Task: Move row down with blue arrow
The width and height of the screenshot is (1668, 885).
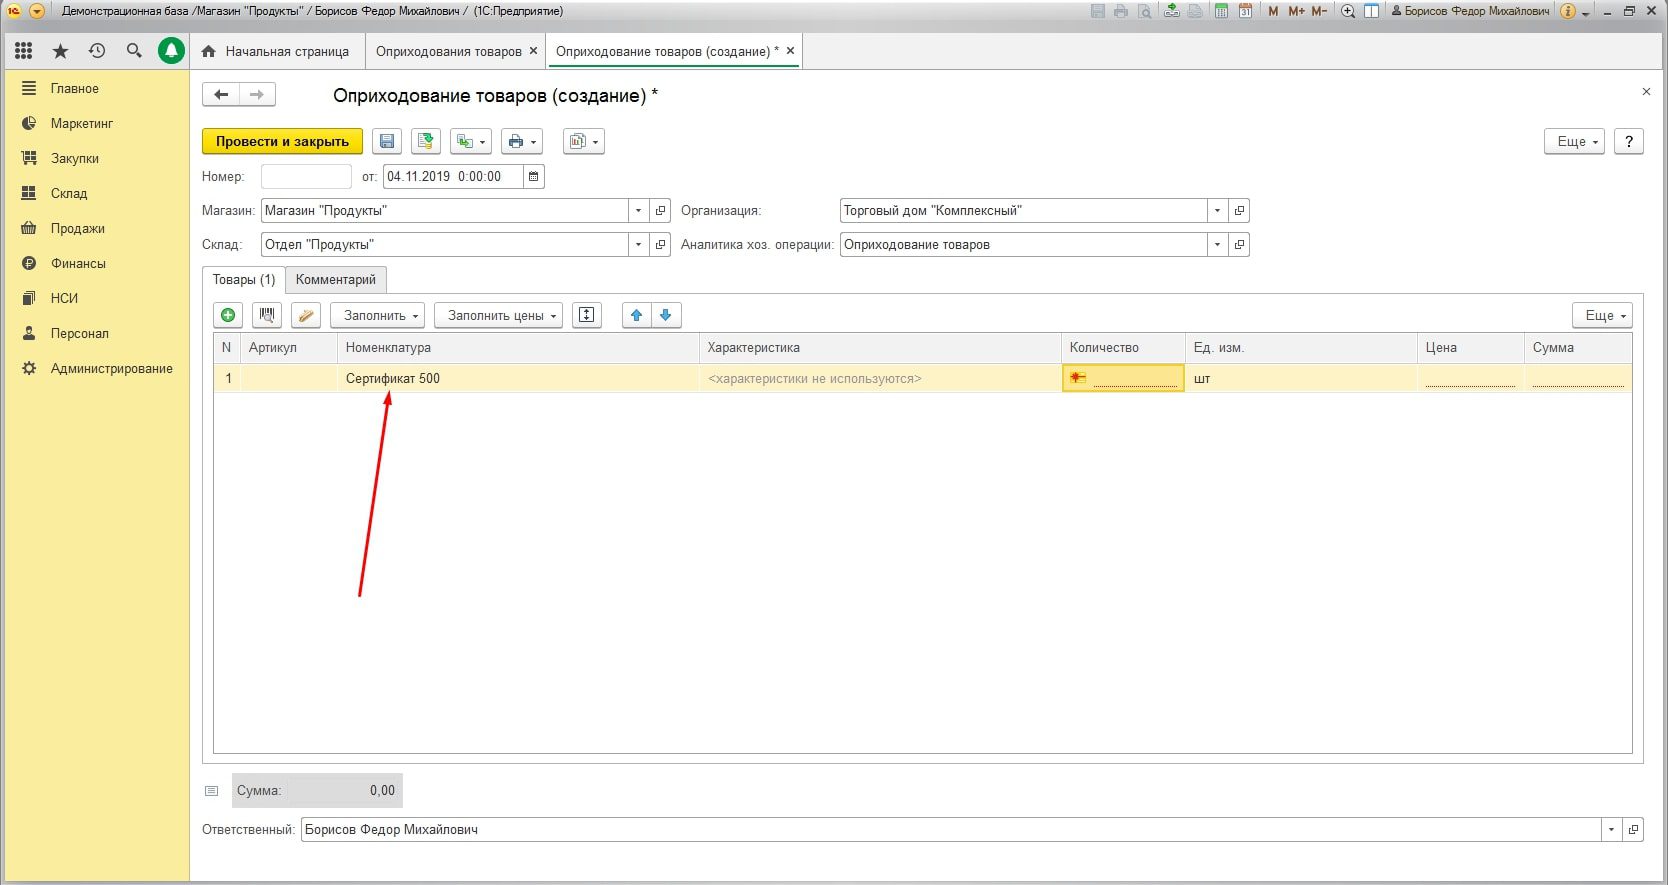Action: pos(666,315)
